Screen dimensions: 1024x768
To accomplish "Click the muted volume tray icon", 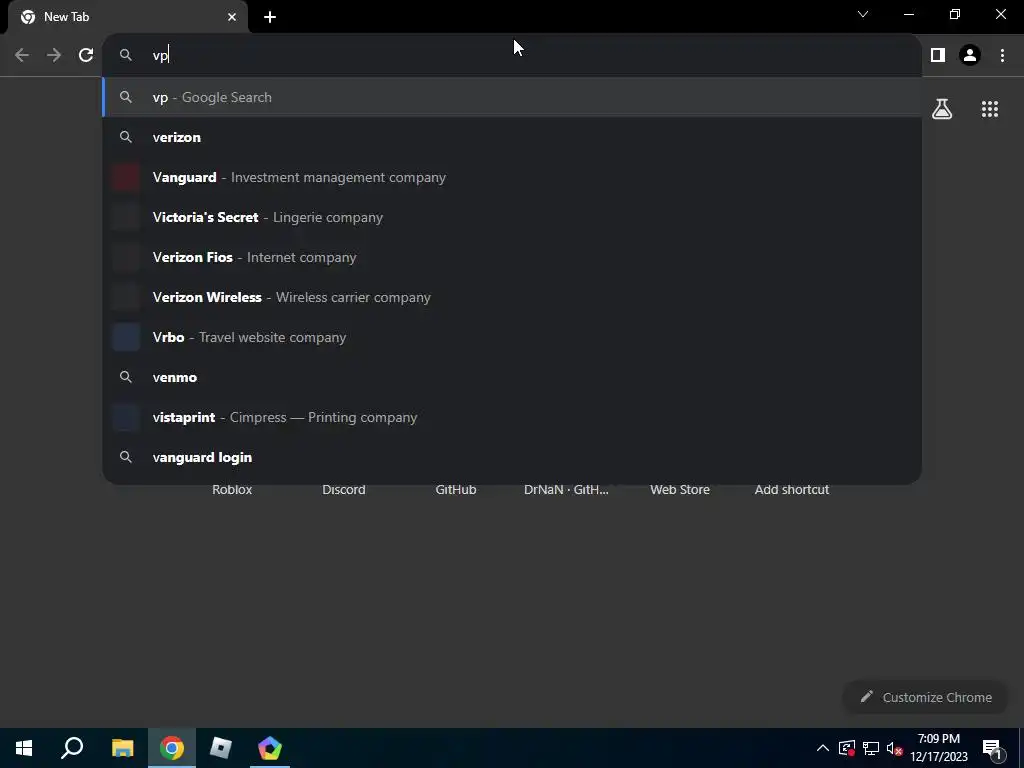I will tap(895, 748).
